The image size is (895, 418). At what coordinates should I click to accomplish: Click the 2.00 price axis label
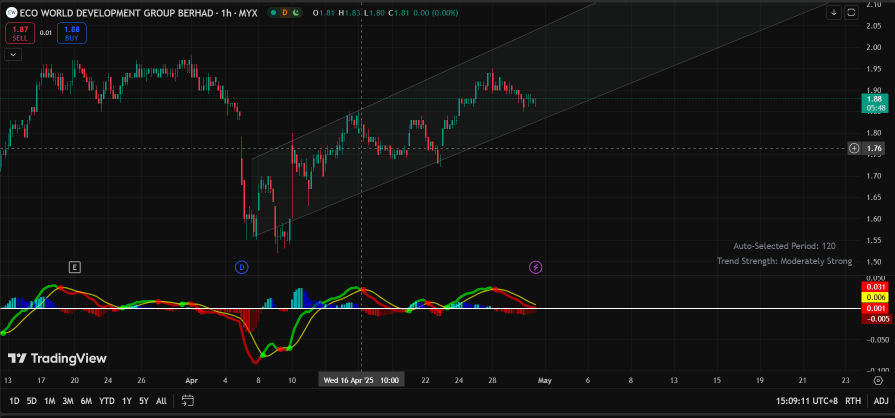[873, 47]
